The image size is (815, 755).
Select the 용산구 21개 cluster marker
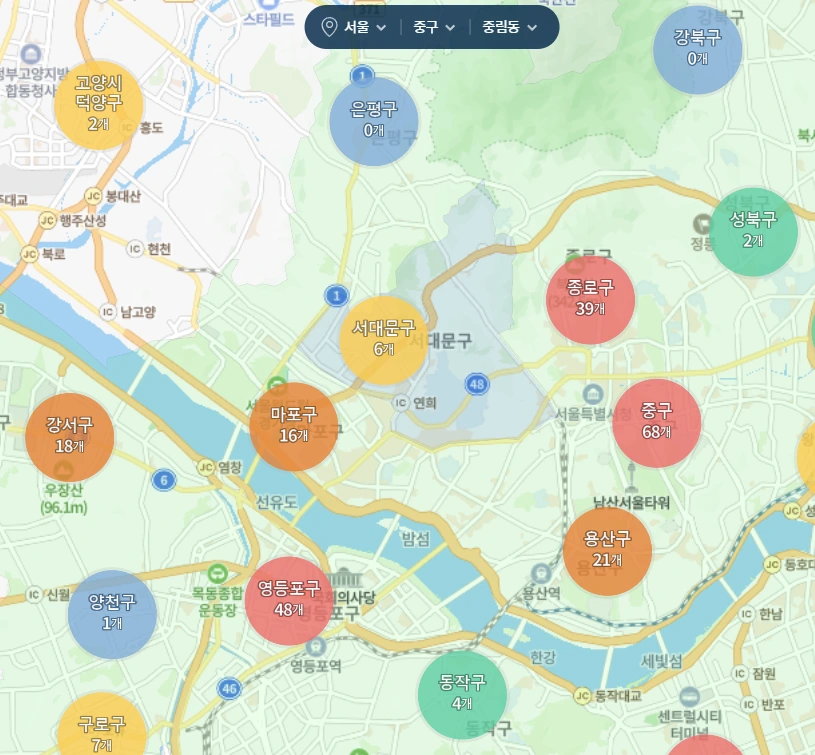coord(608,551)
